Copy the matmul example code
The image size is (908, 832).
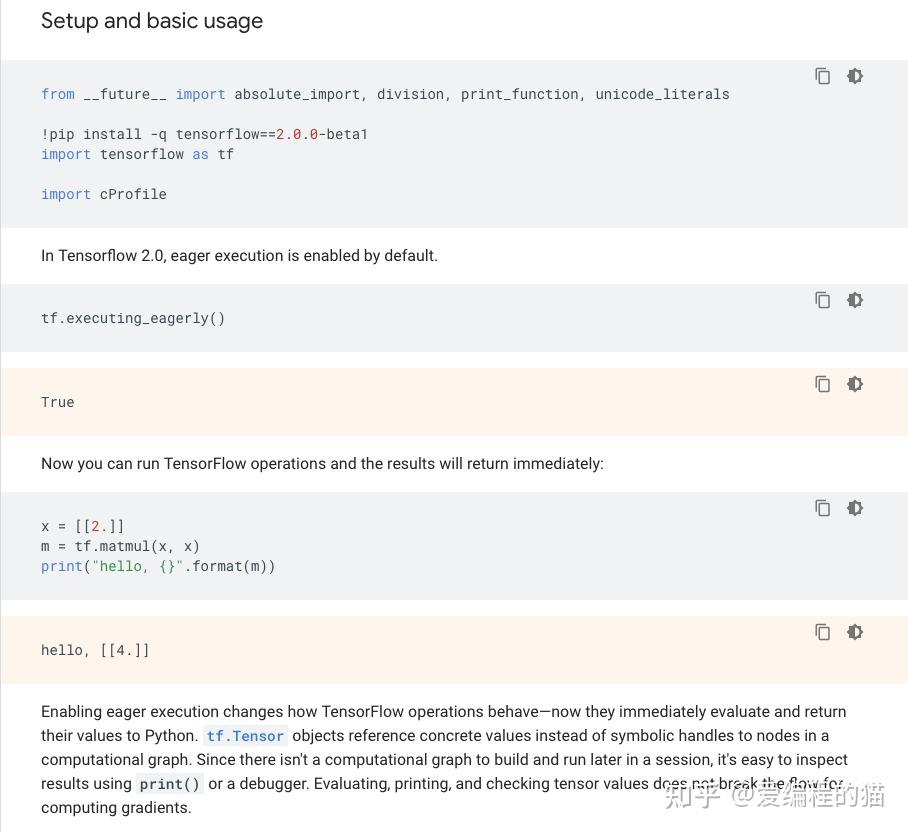point(822,508)
